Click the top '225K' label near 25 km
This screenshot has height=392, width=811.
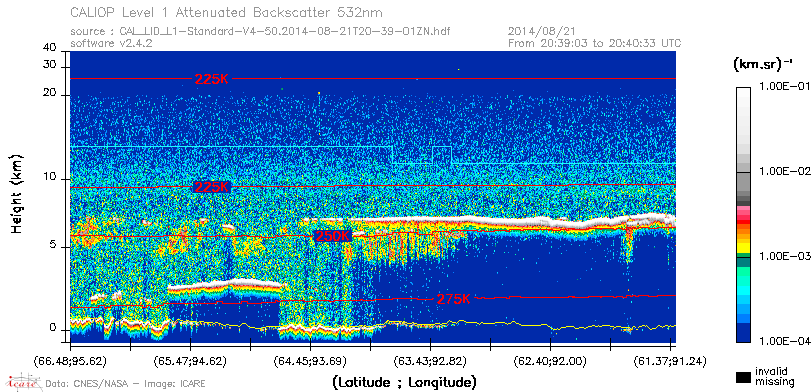pyautogui.click(x=211, y=79)
